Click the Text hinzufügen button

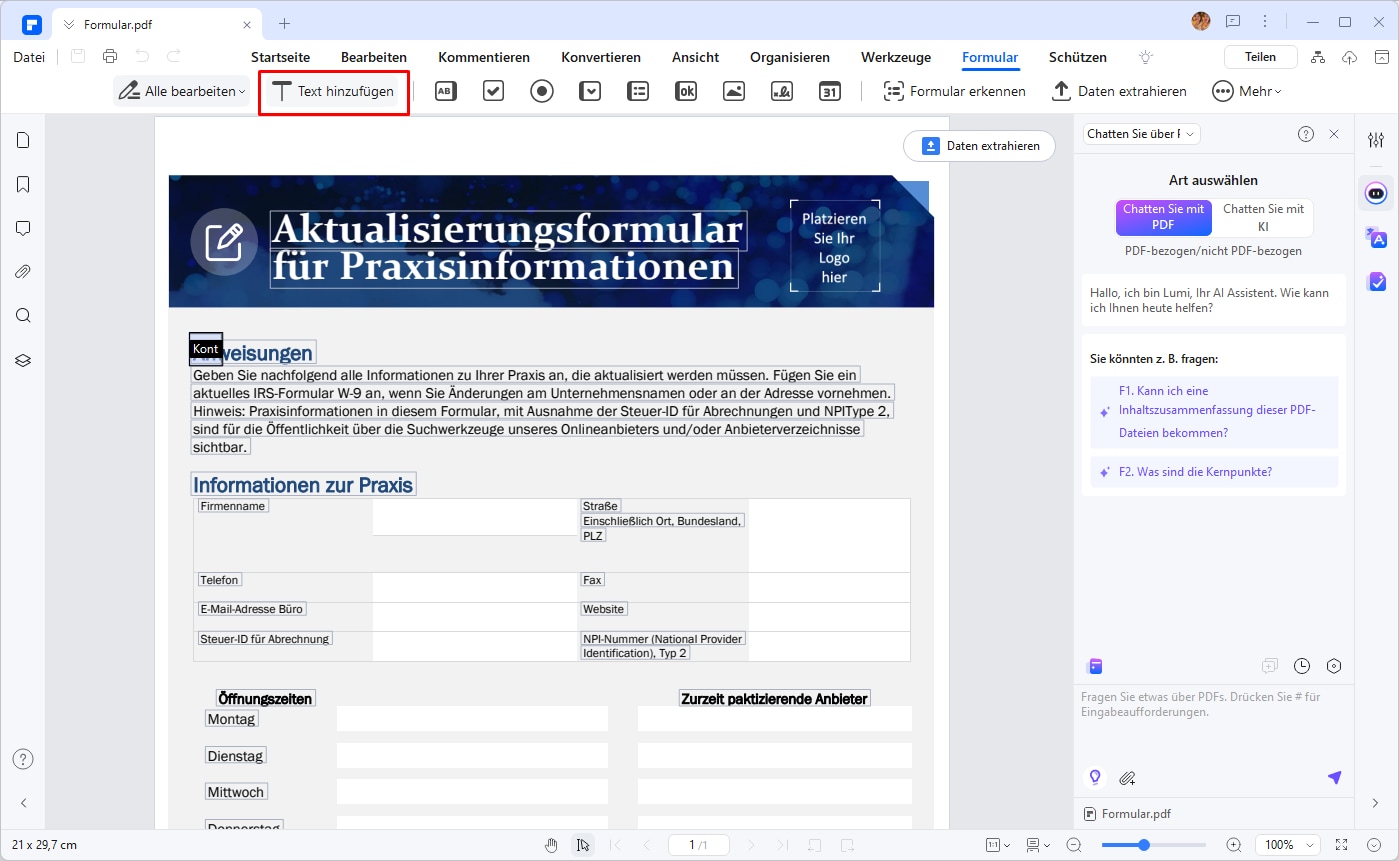[334, 91]
